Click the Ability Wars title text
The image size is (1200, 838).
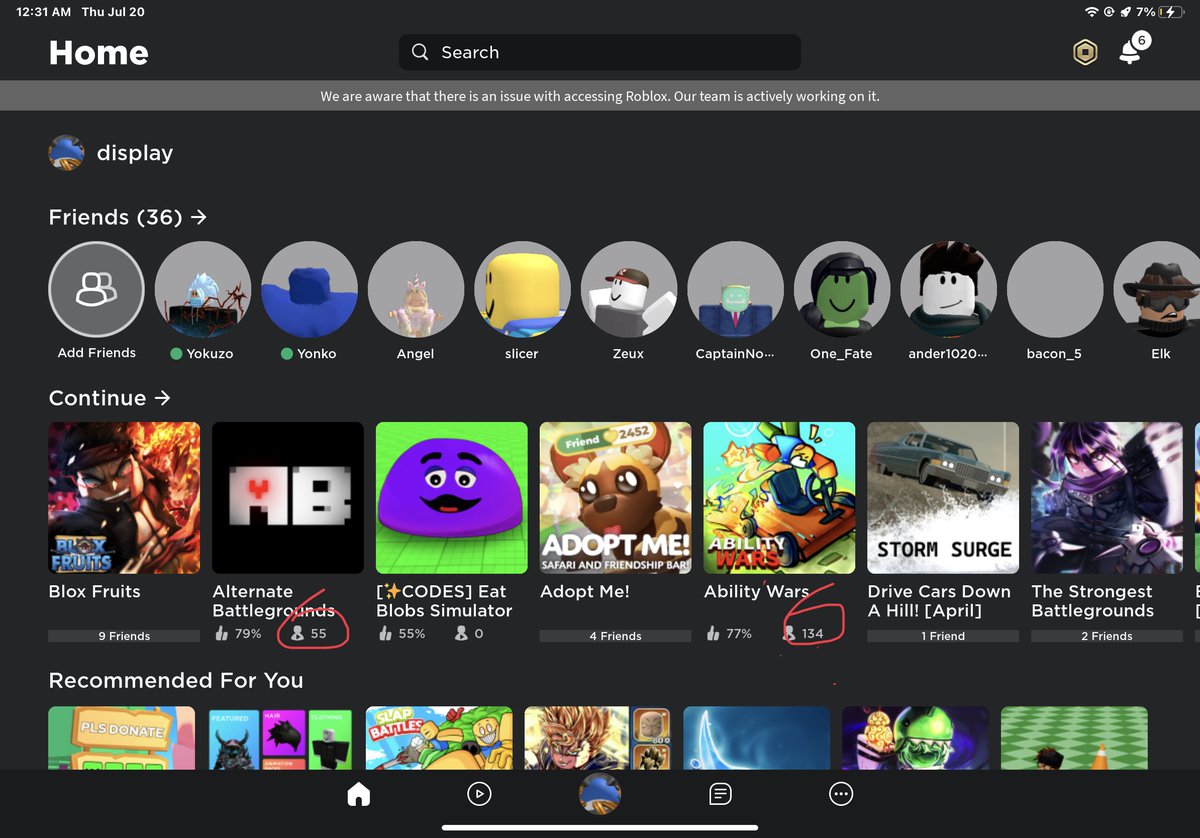pyautogui.click(x=757, y=592)
